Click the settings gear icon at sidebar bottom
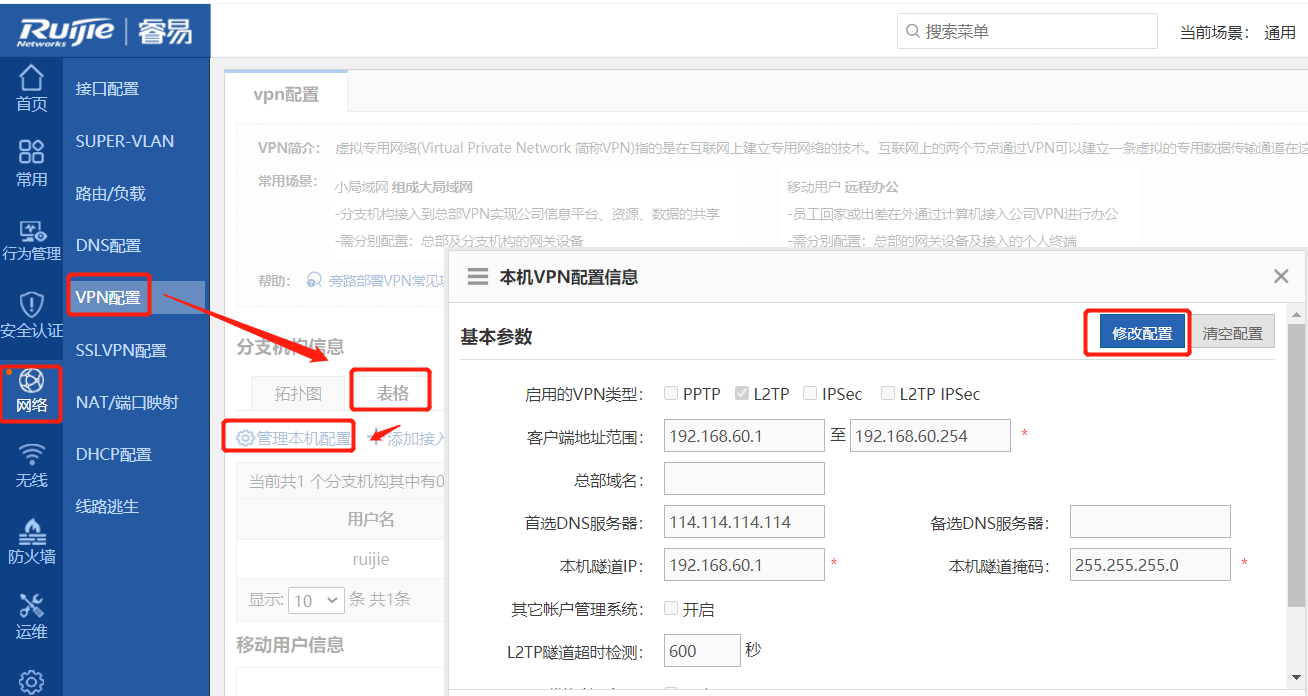This screenshot has height=696, width=1308. click(x=32, y=682)
